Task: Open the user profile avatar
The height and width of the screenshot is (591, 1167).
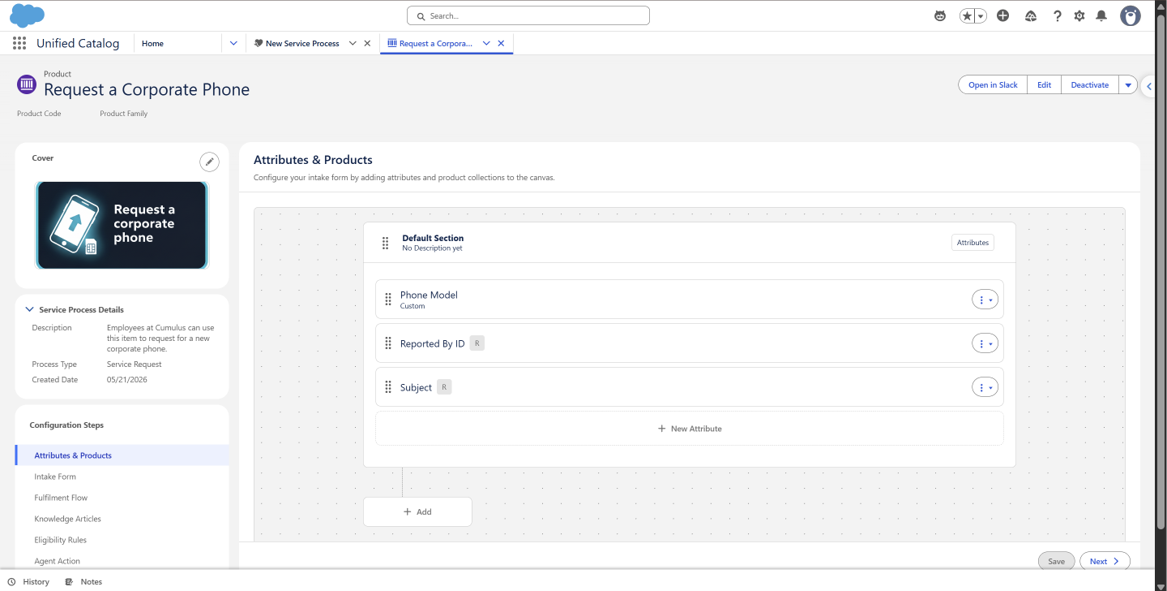Action: click(1131, 16)
